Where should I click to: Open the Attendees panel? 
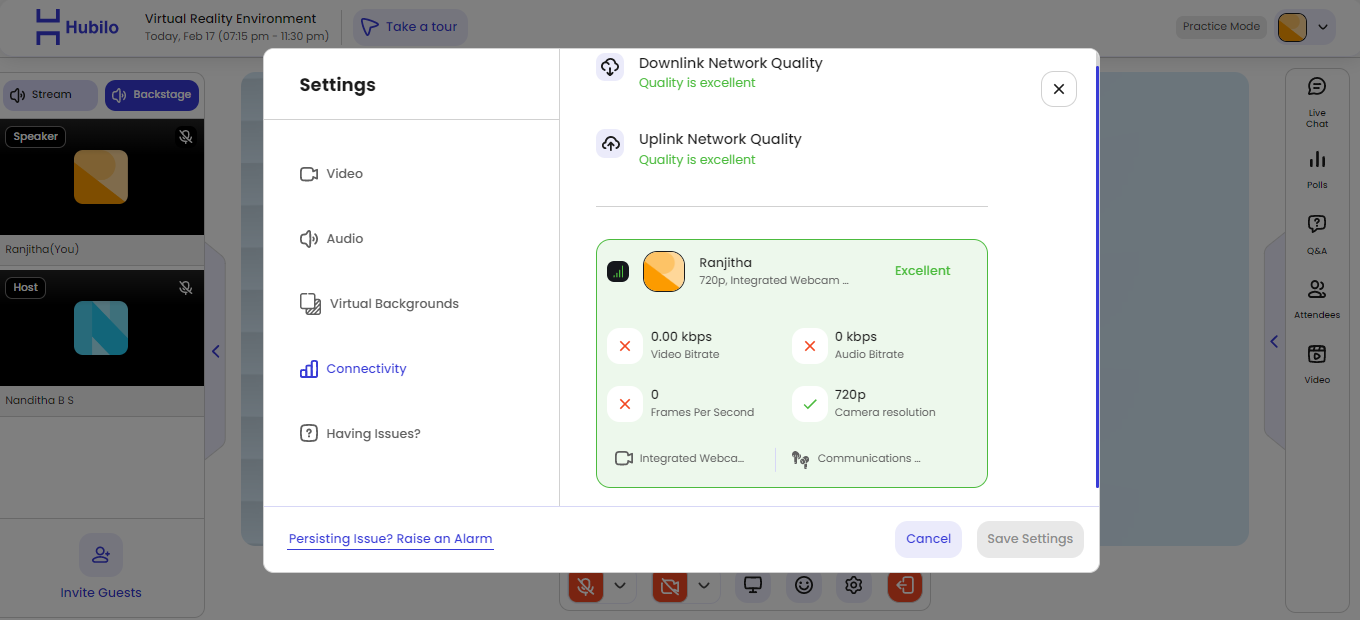coord(1317,300)
